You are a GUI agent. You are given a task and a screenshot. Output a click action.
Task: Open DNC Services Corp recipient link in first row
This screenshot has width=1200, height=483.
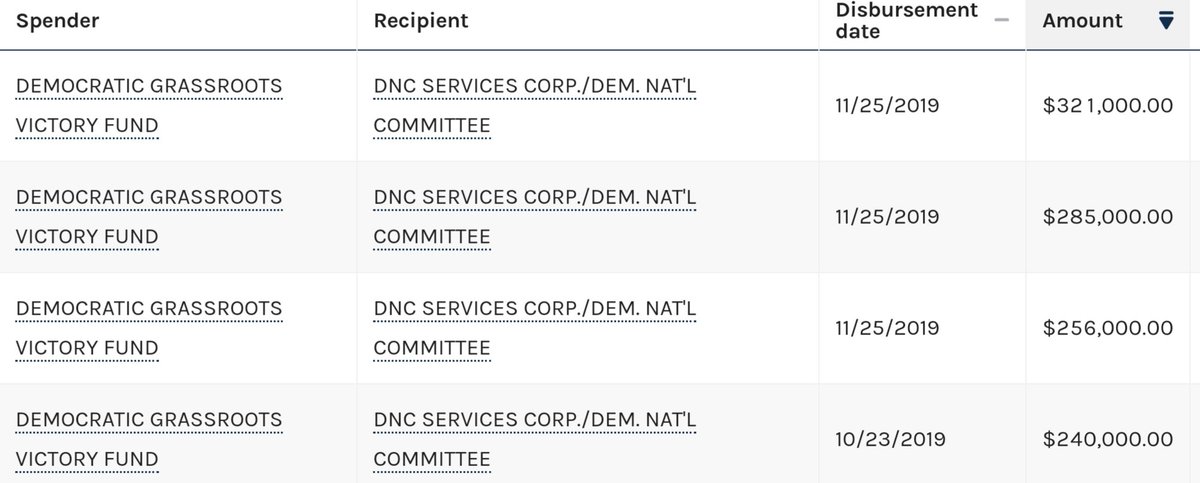tap(535, 106)
